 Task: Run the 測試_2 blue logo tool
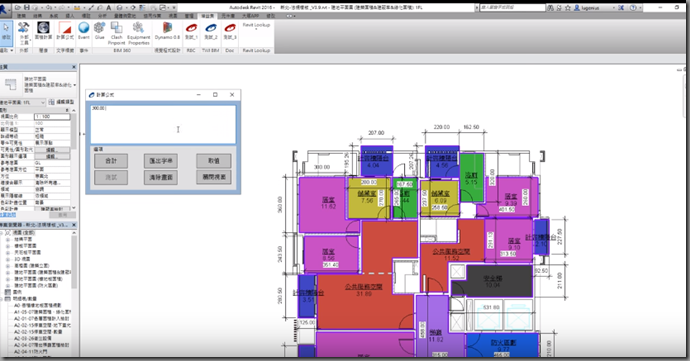point(211,31)
